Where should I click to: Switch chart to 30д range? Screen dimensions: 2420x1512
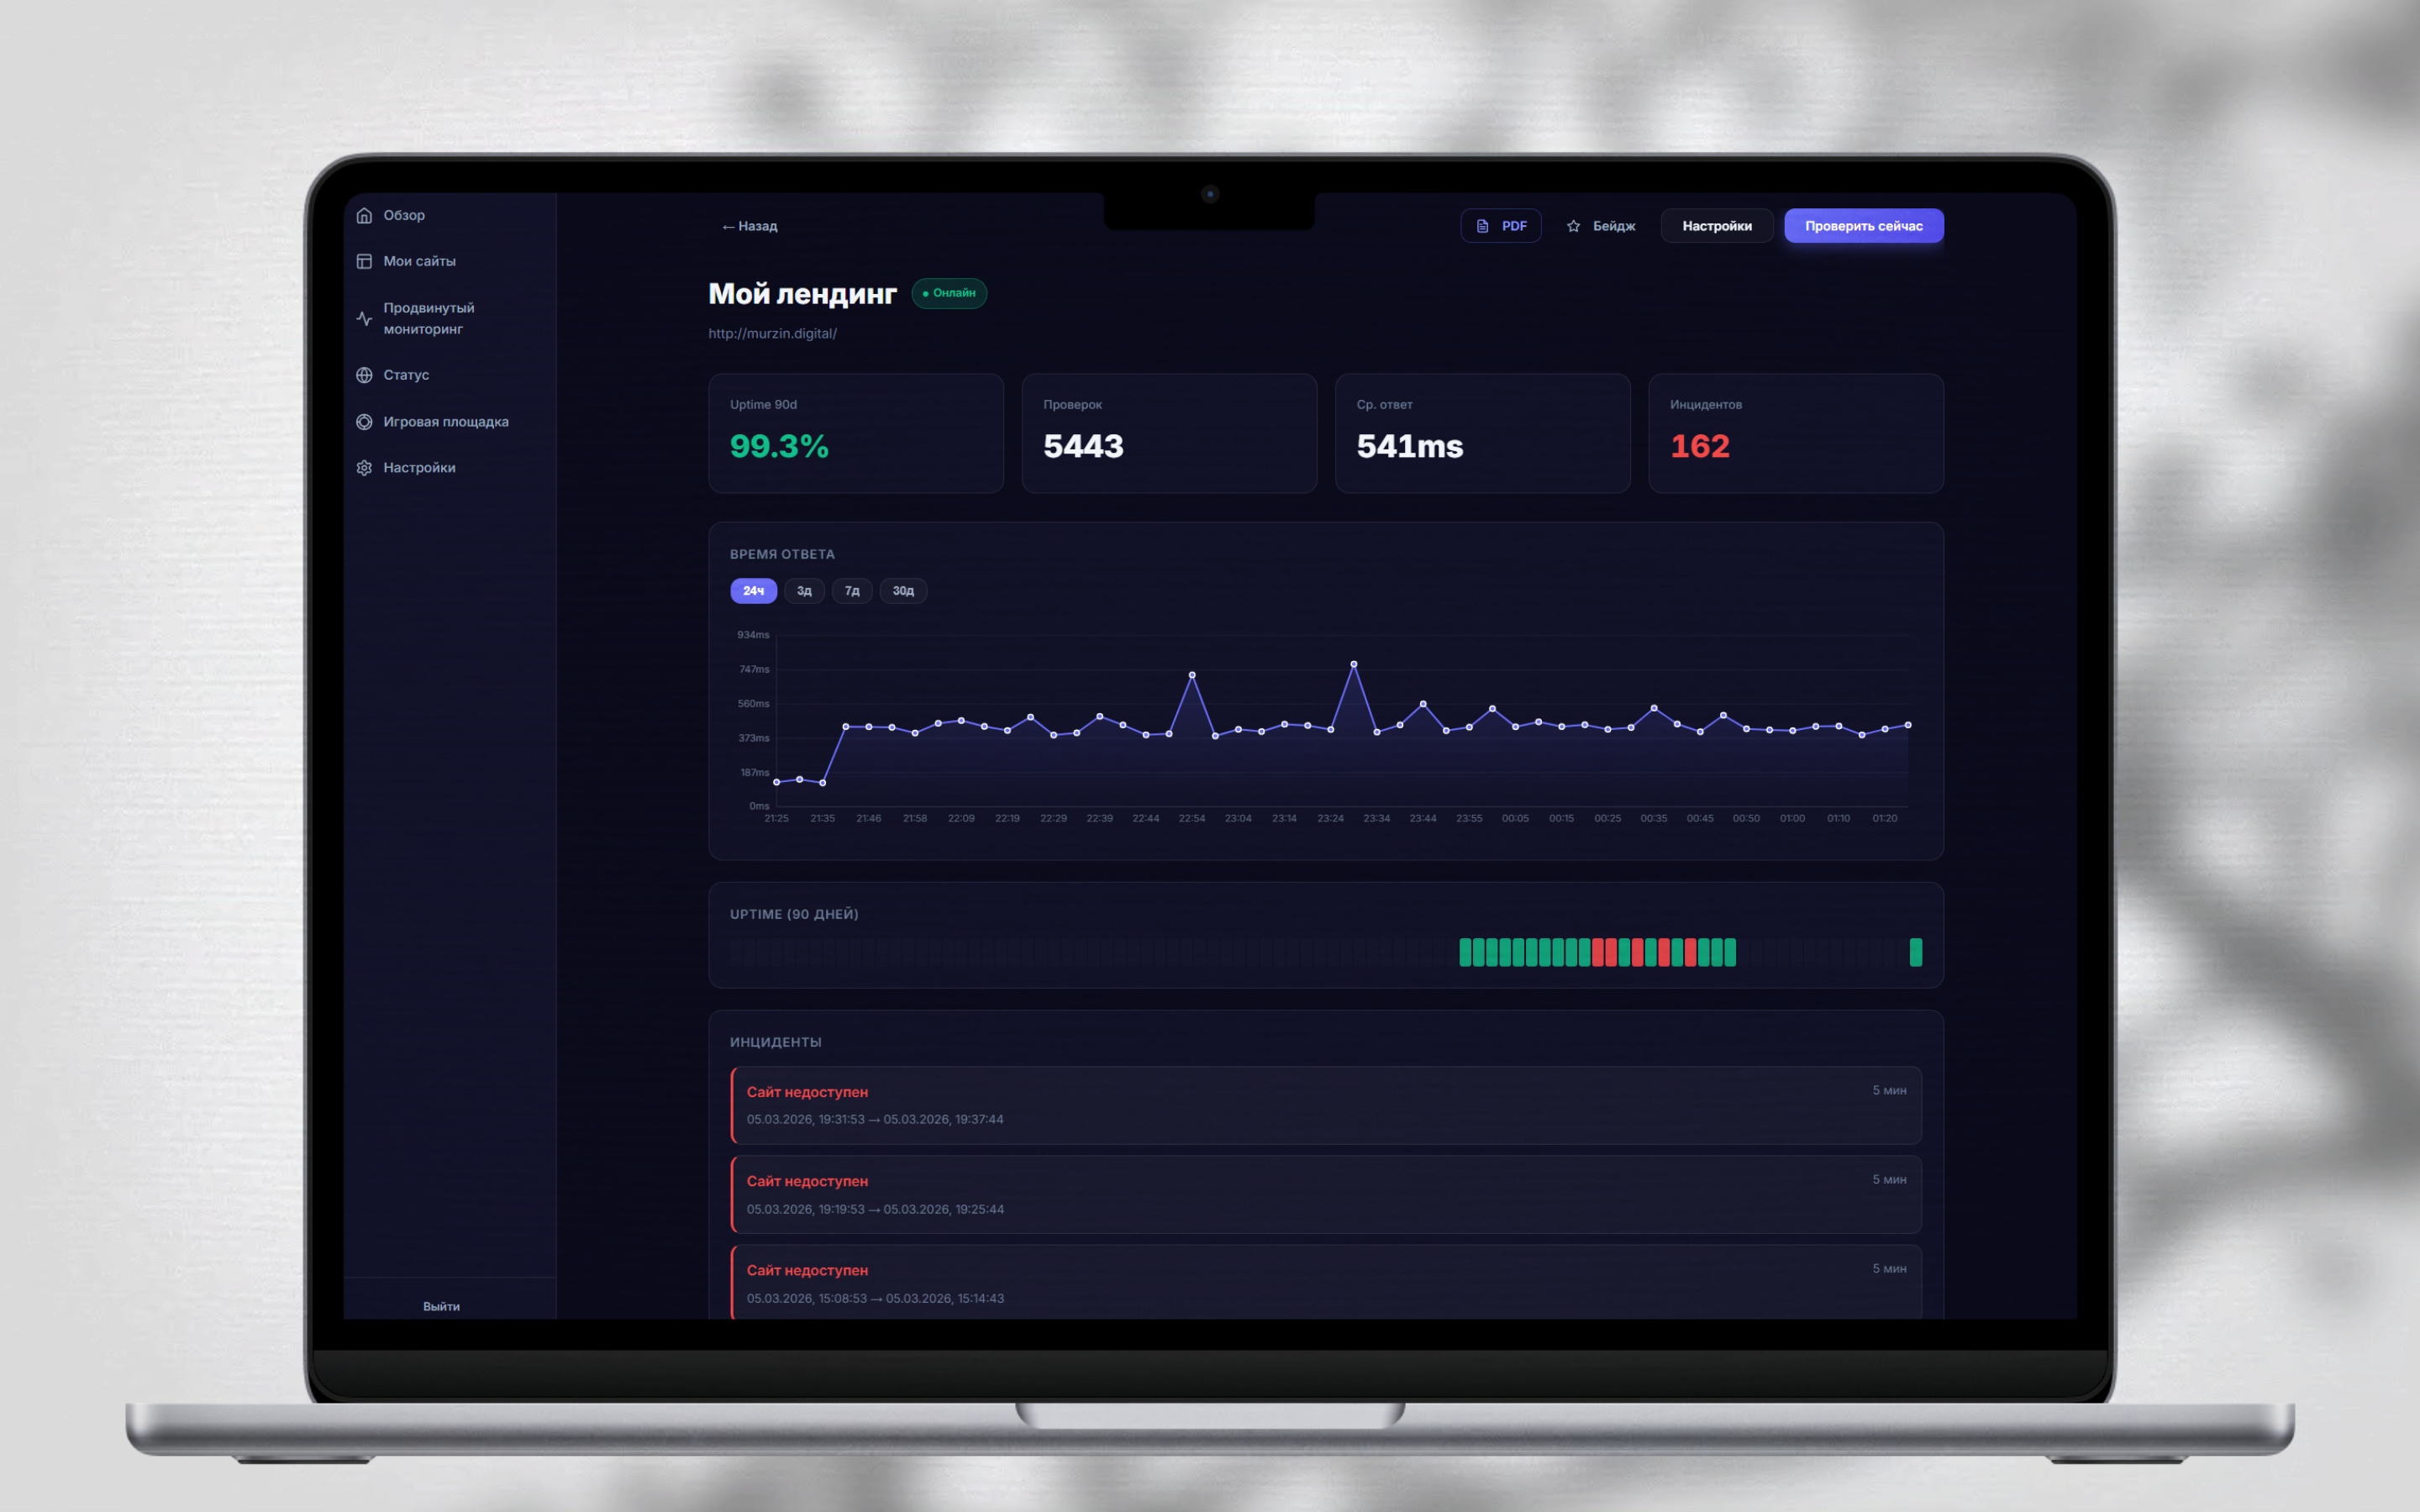903,591
